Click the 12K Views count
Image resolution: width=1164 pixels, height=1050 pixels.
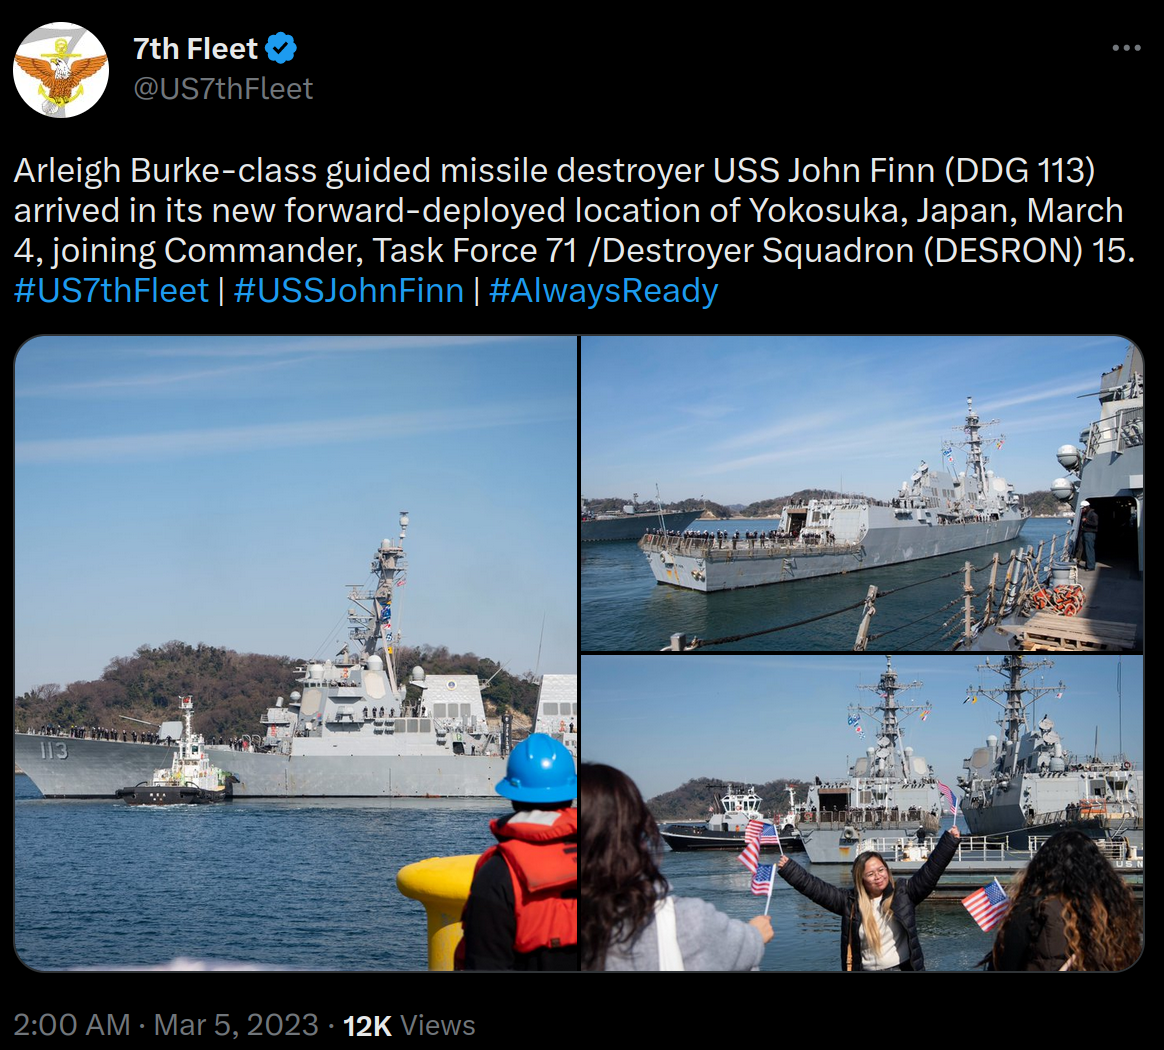point(409,1025)
